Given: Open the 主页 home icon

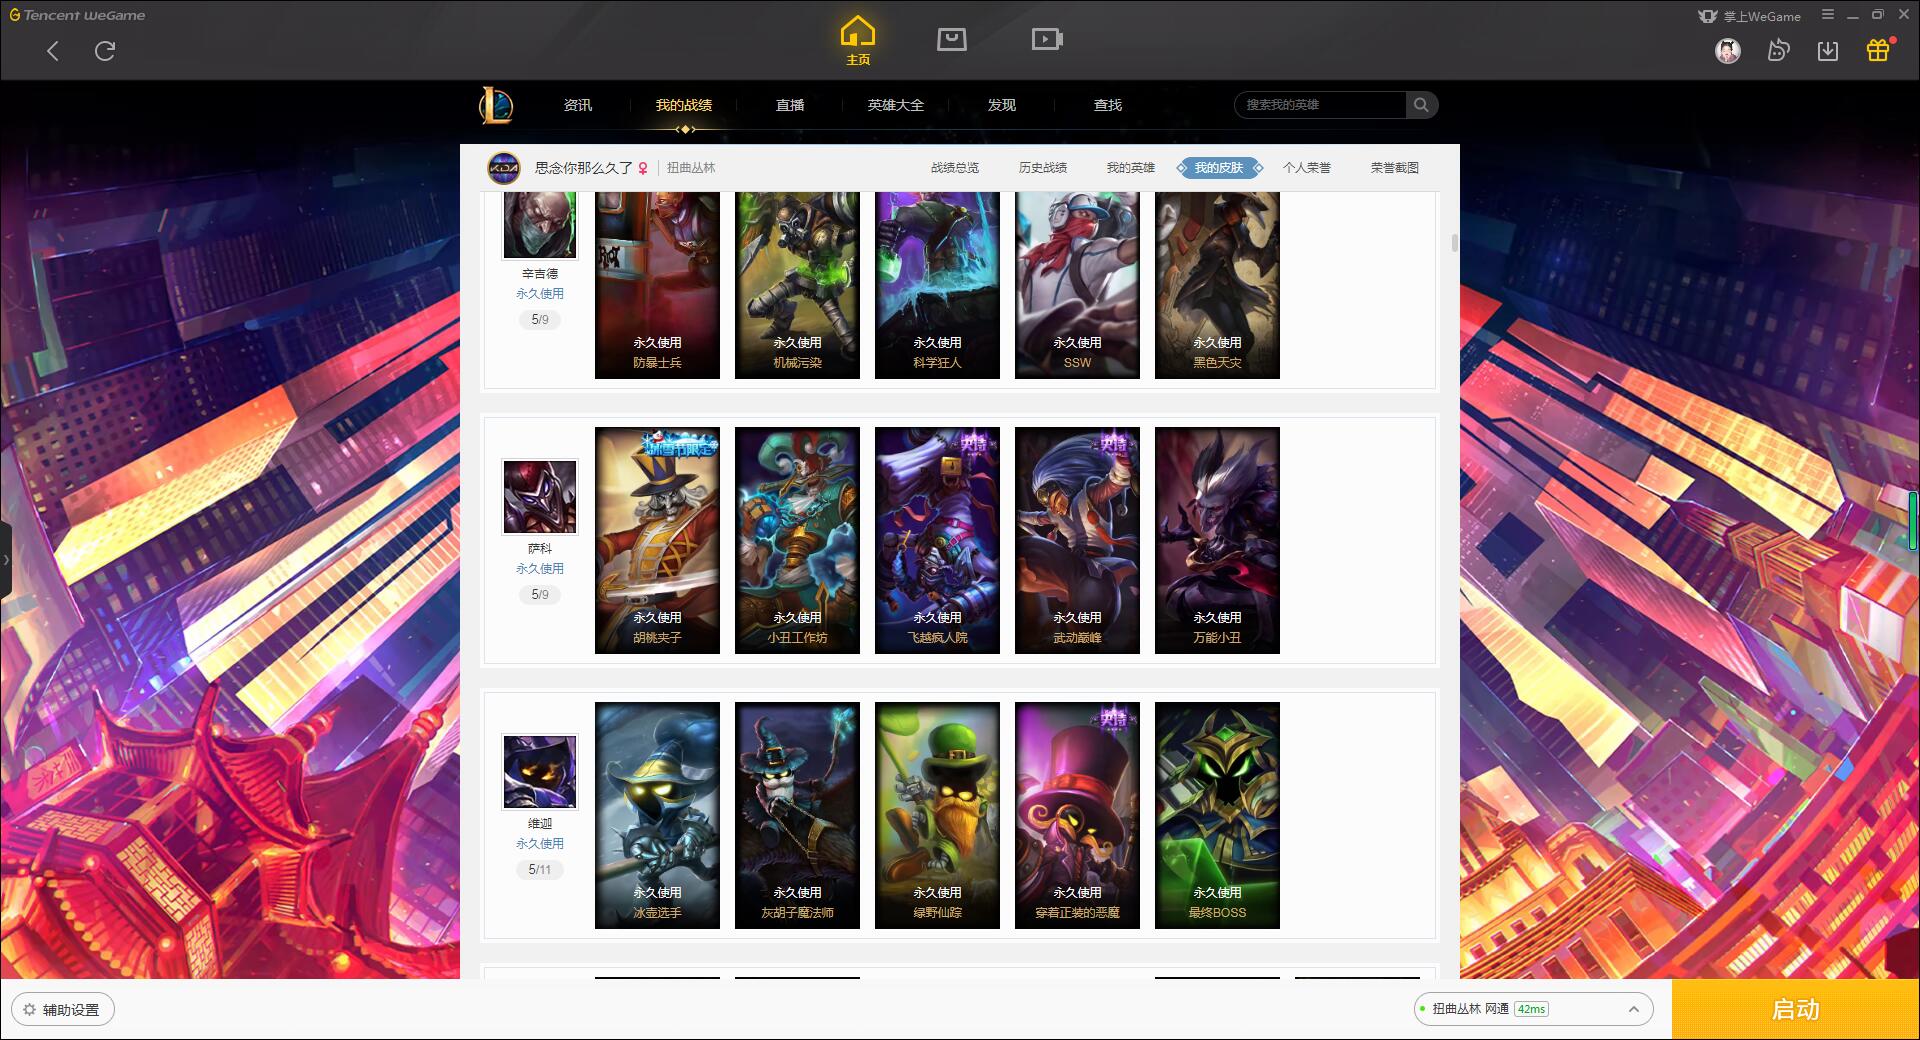Looking at the screenshot, I should coord(858,41).
